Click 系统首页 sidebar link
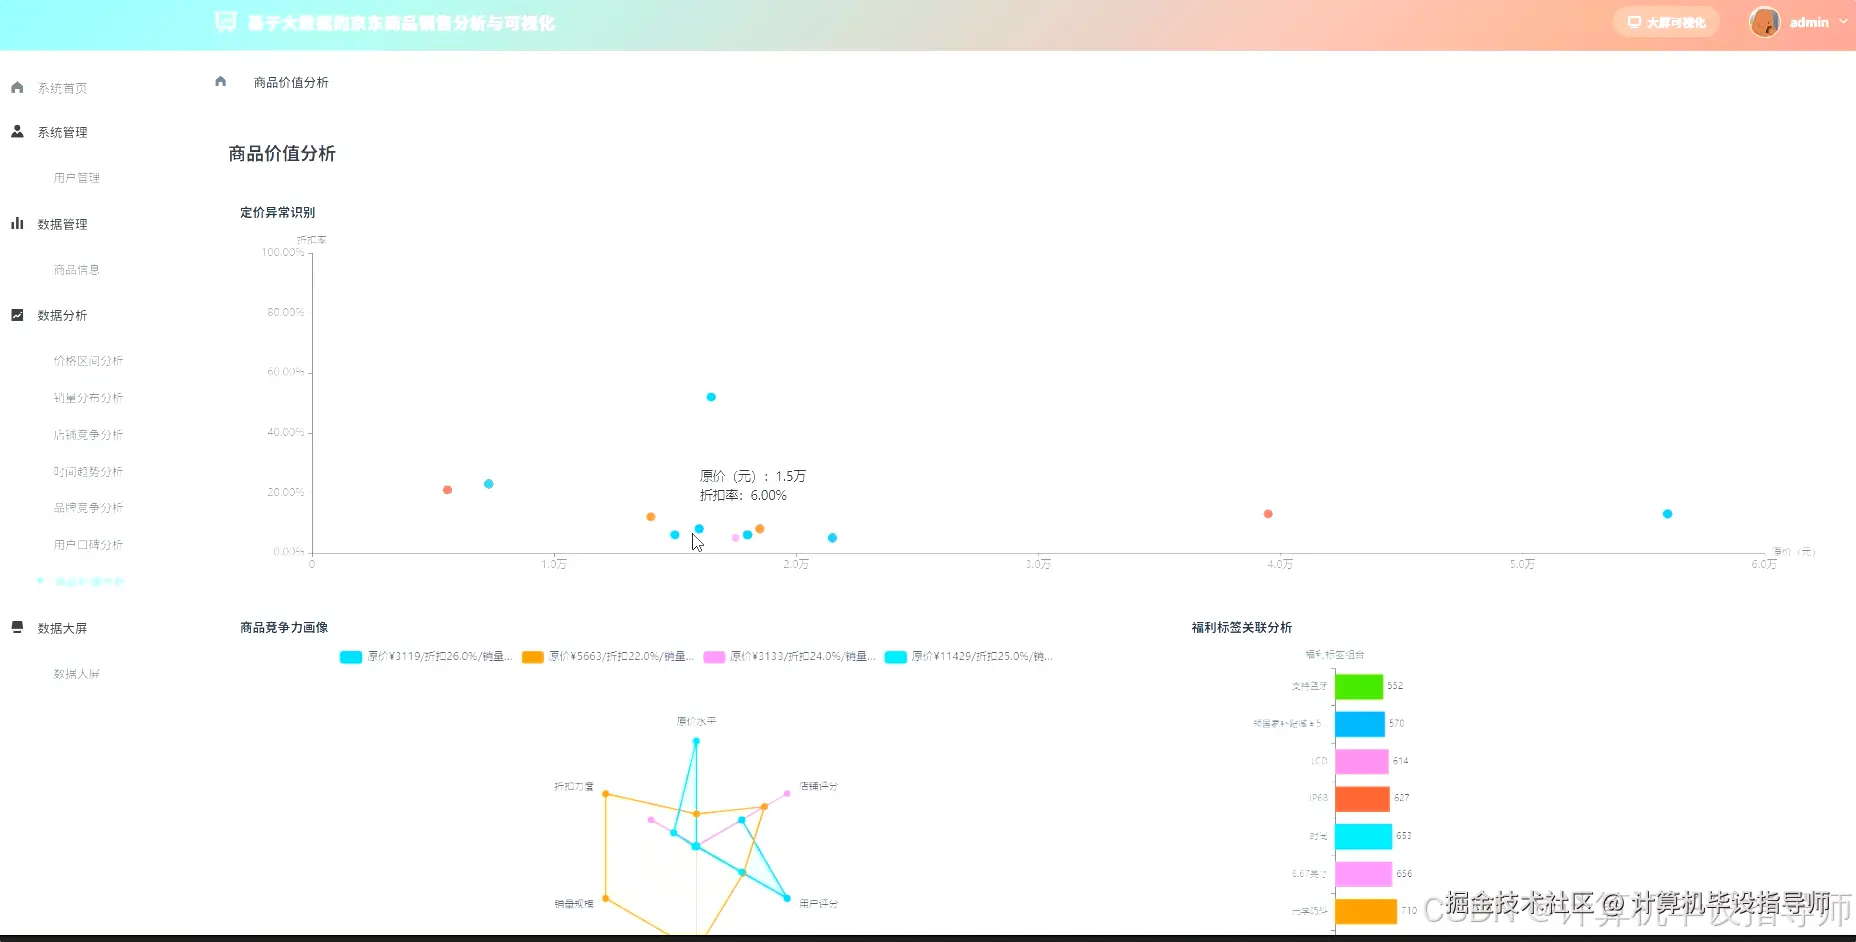This screenshot has width=1856, height=942. 62,88
